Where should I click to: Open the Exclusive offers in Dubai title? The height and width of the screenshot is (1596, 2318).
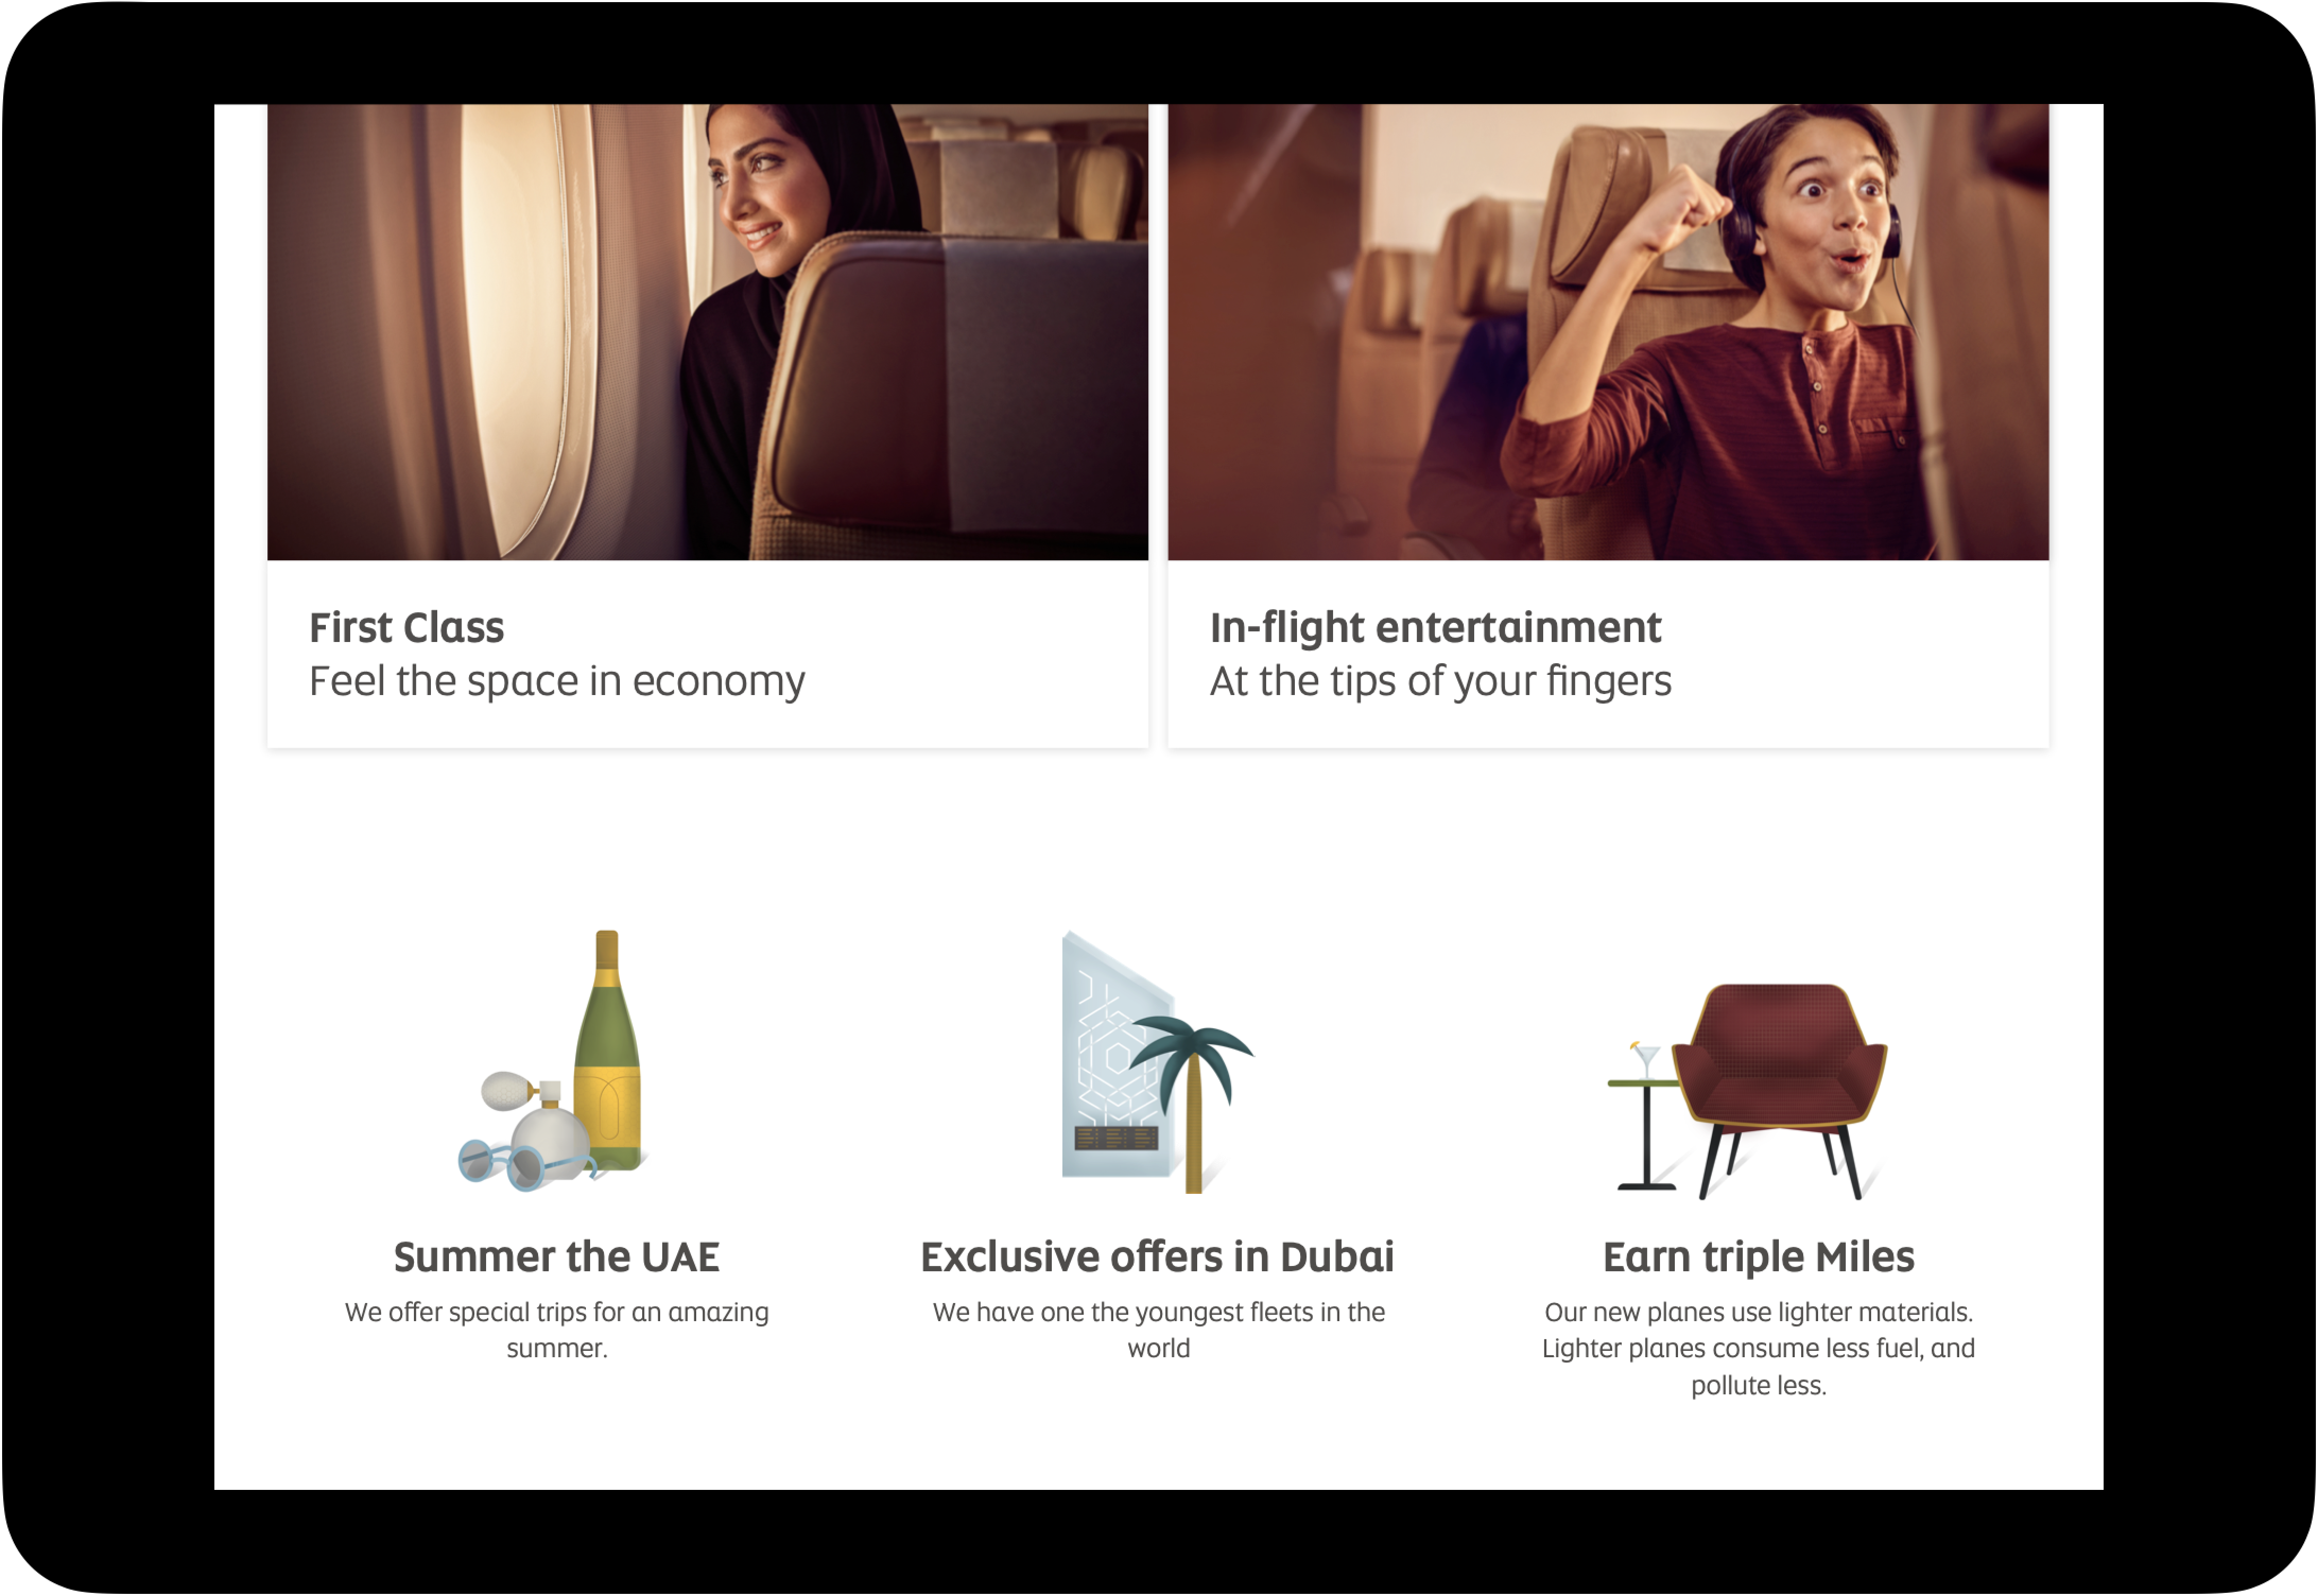point(1158,1258)
